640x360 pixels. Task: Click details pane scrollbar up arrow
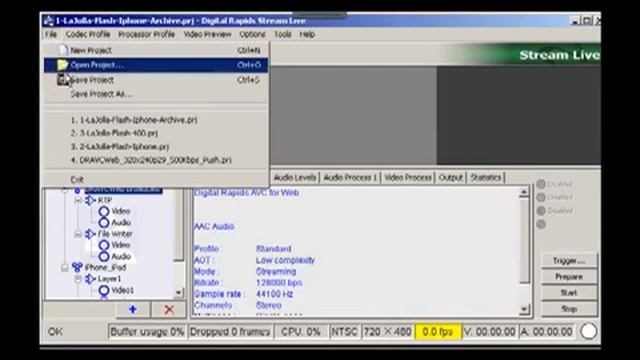coord(524,192)
